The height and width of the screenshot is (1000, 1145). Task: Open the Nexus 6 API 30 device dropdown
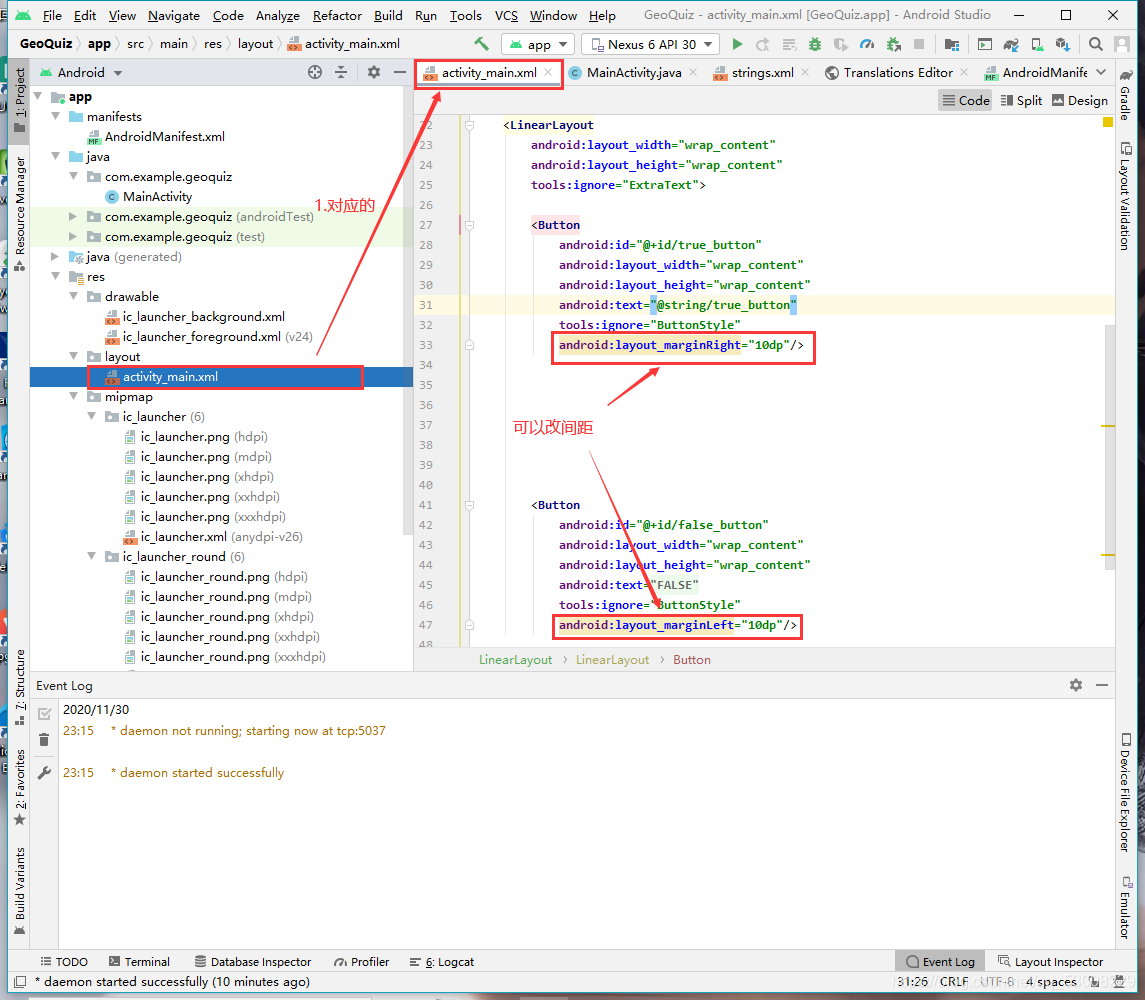651,45
